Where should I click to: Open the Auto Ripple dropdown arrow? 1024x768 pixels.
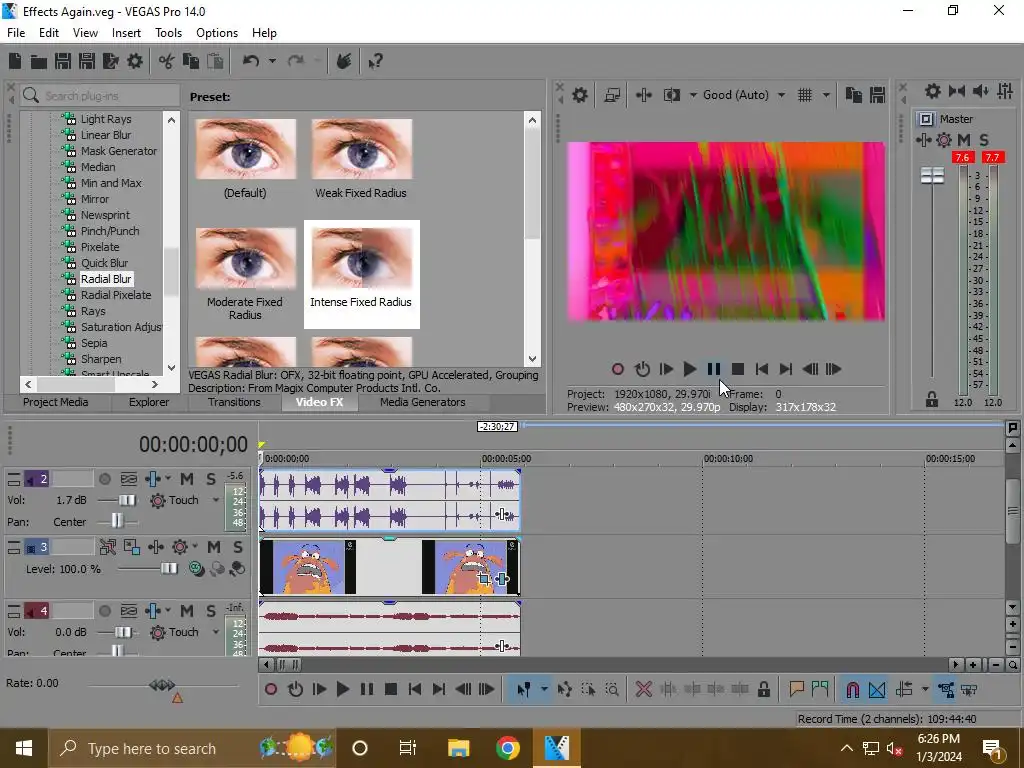(925, 689)
